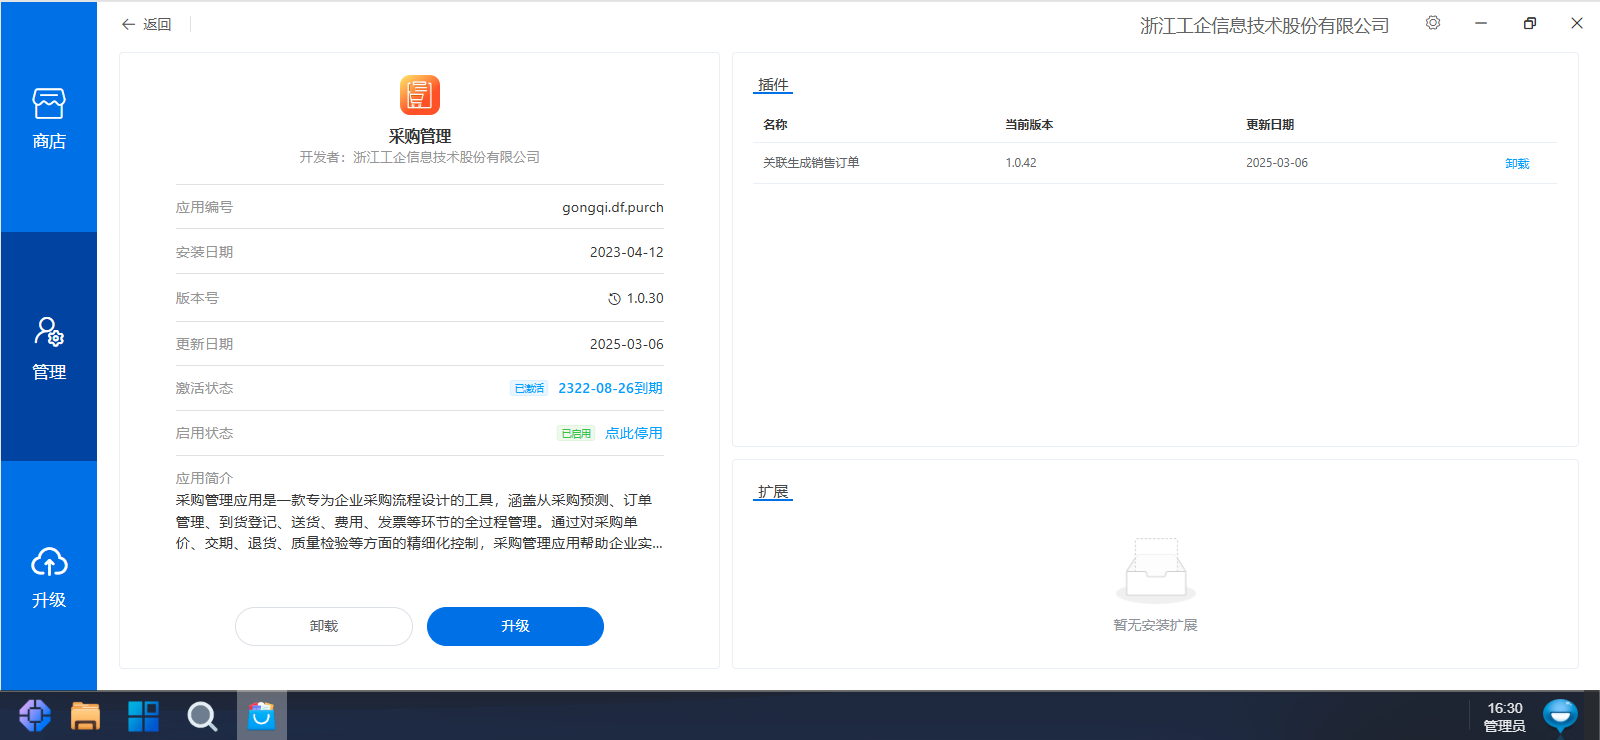
Task: Click plugin version 1.0.42
Action: tap(1021, 163)
